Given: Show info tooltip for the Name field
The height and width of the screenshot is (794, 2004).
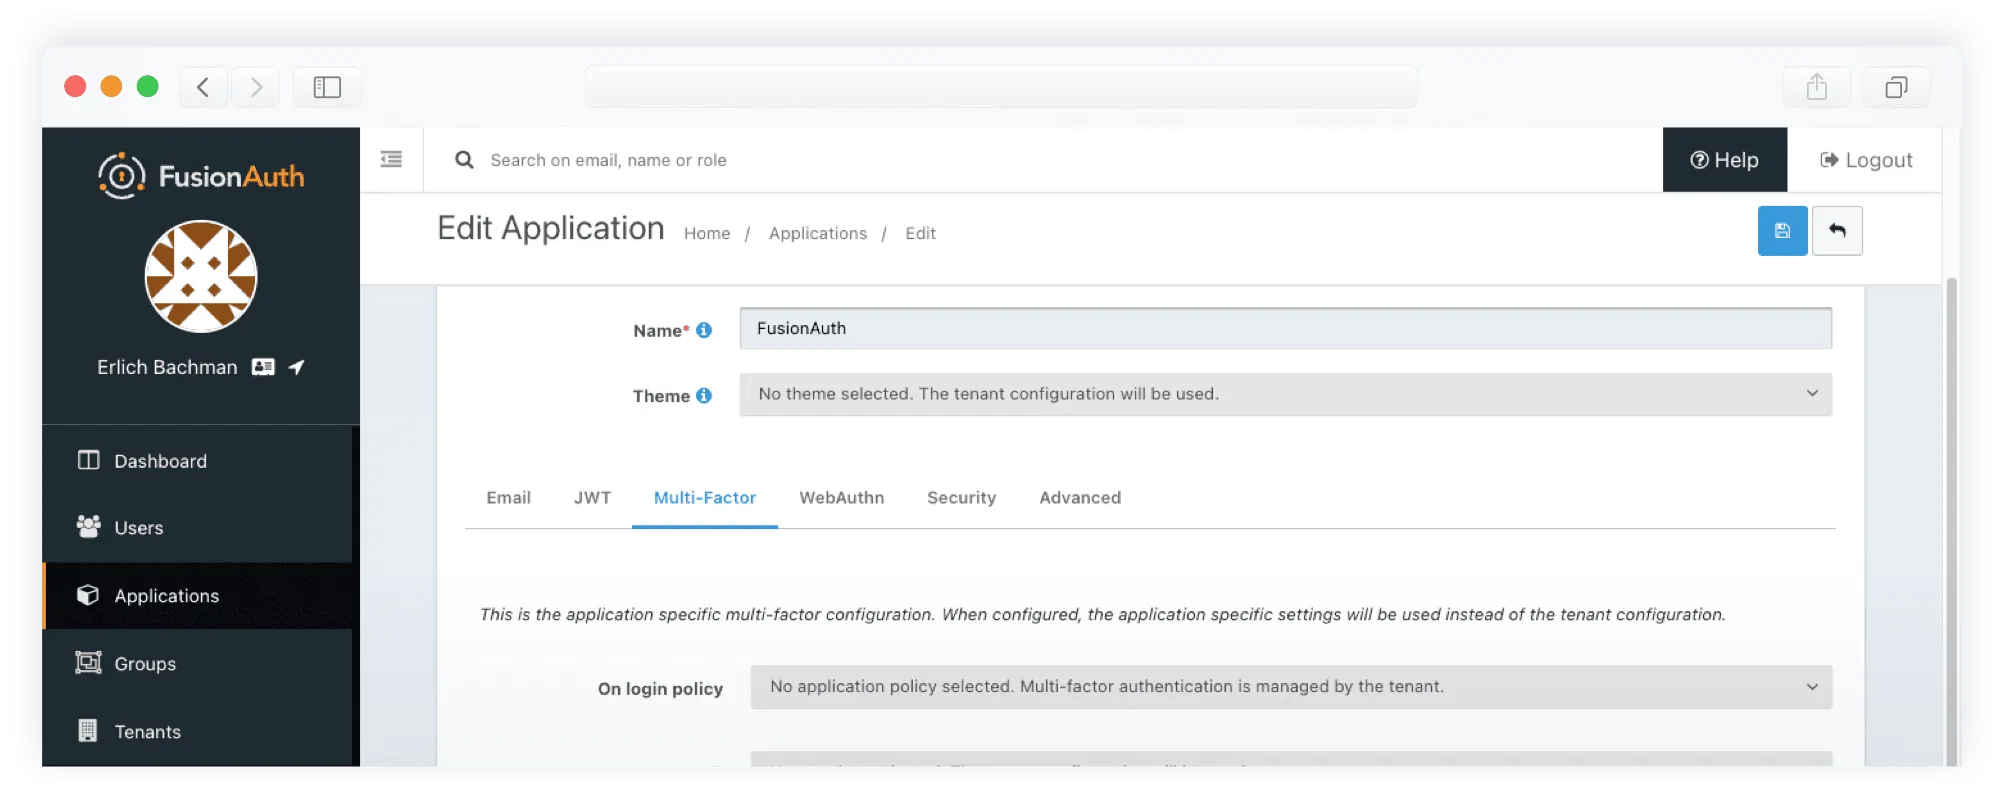Looking at the screenshot, I should click(x=704, y=330).
